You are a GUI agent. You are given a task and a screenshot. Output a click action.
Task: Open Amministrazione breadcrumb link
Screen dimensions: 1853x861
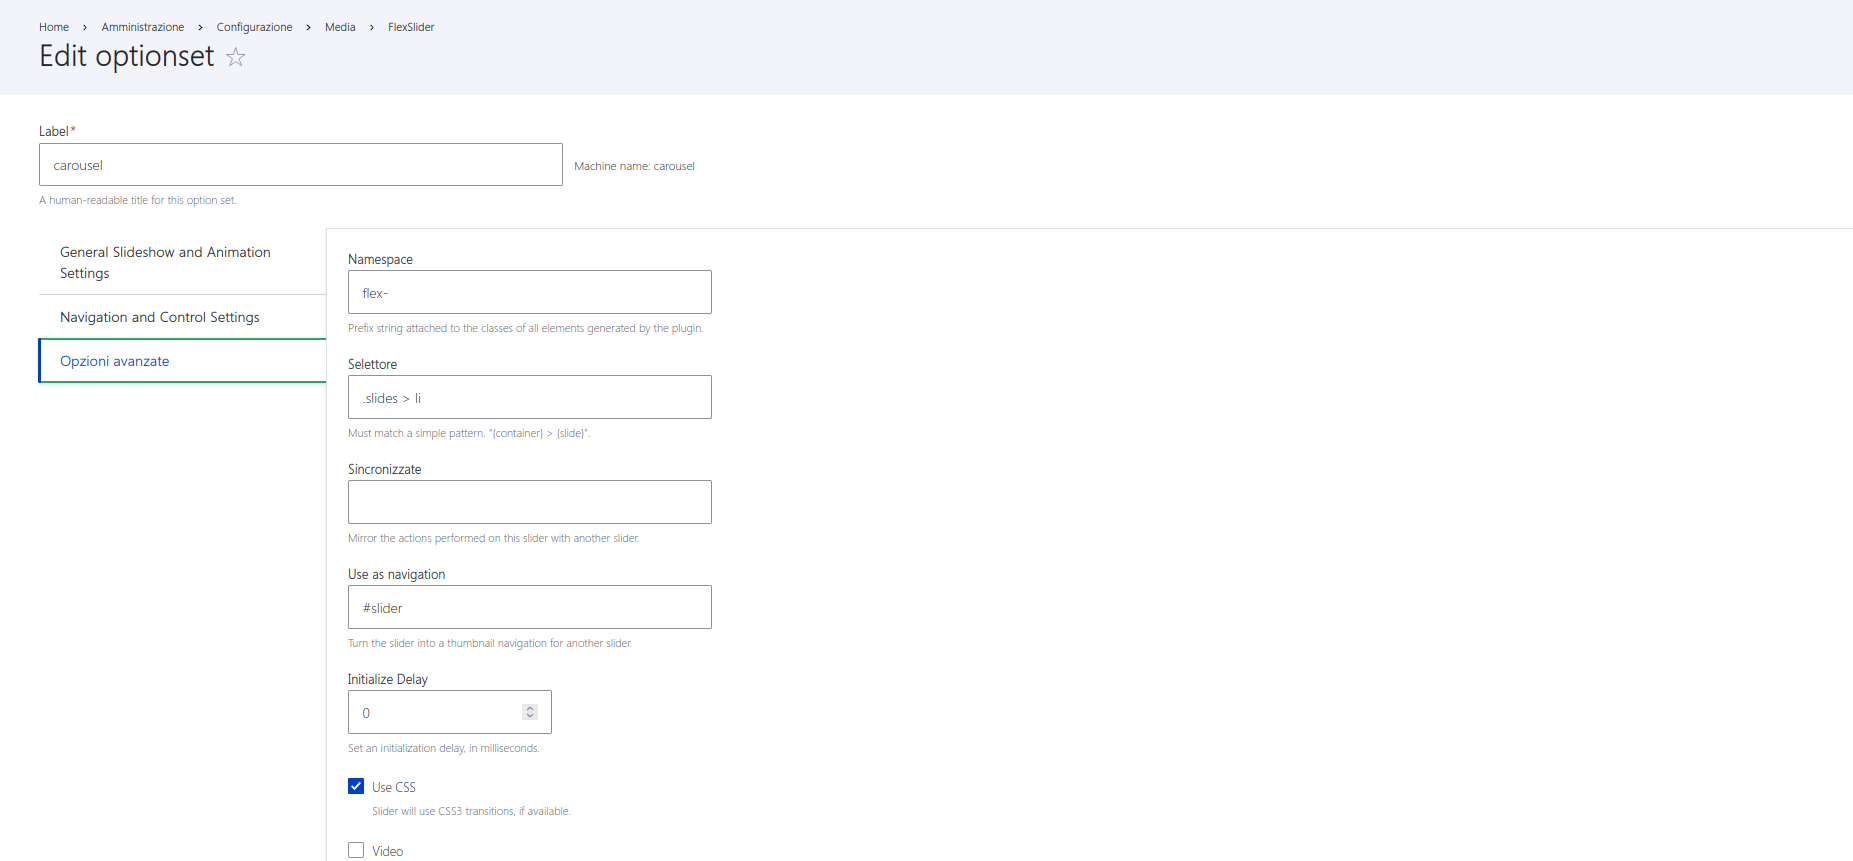(143, 27)
